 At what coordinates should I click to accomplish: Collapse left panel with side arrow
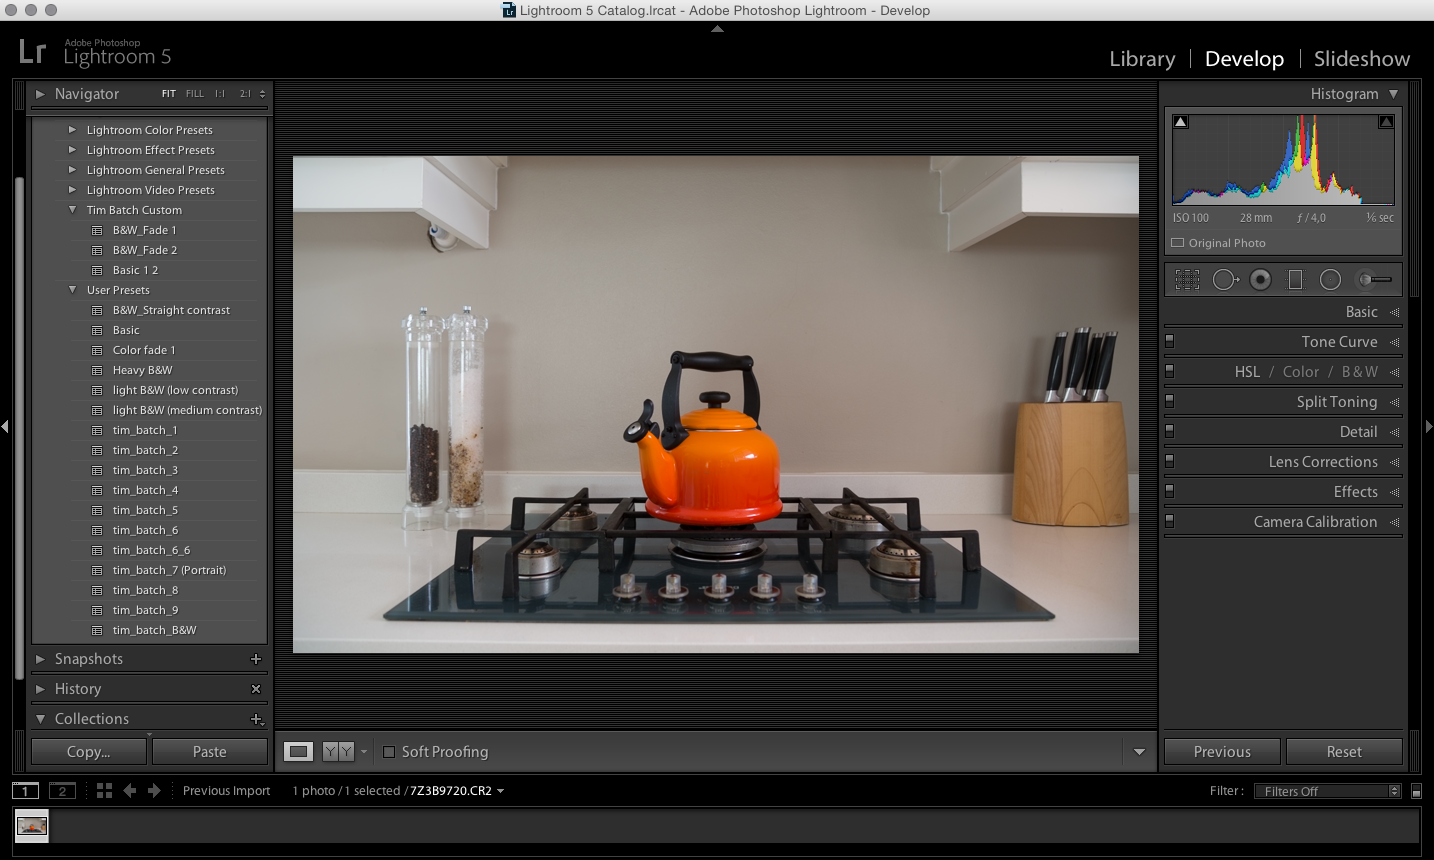(5, 427)
